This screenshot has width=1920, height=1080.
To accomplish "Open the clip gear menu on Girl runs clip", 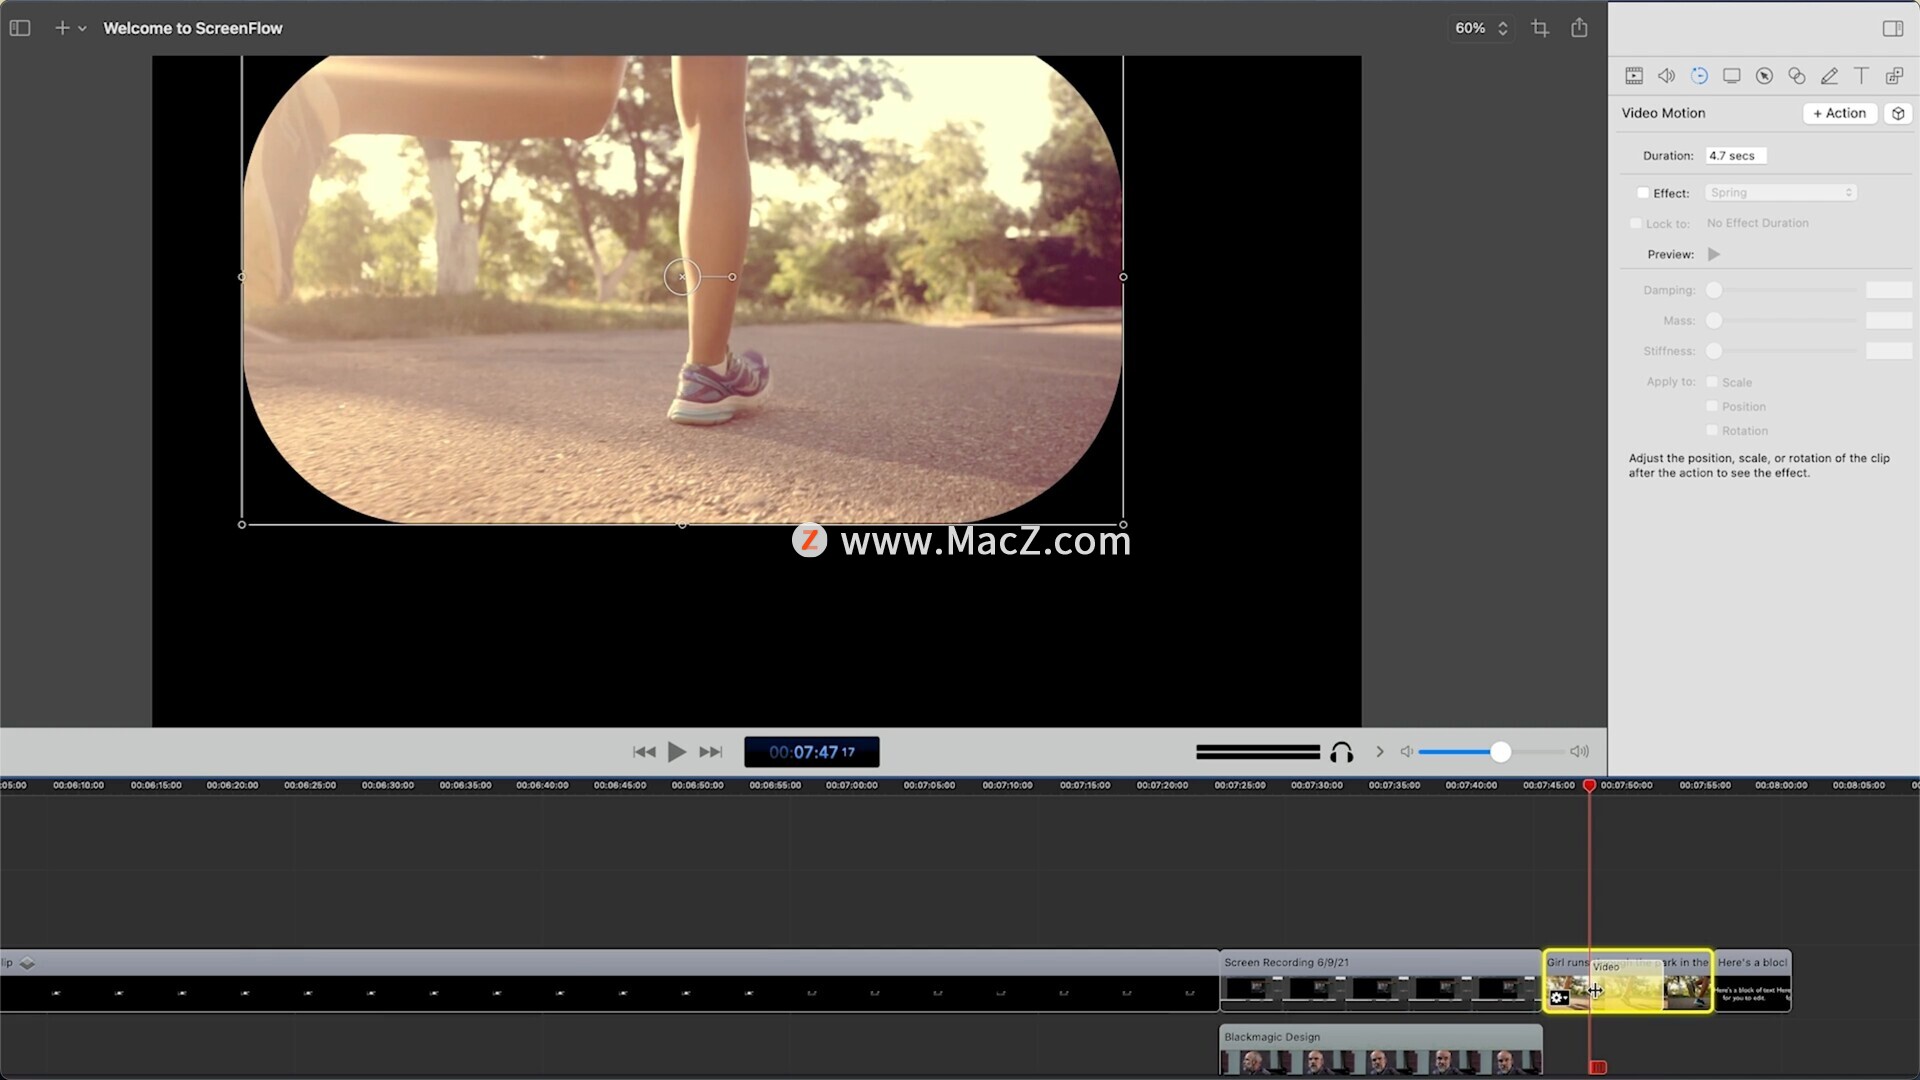I will 1558,997.
